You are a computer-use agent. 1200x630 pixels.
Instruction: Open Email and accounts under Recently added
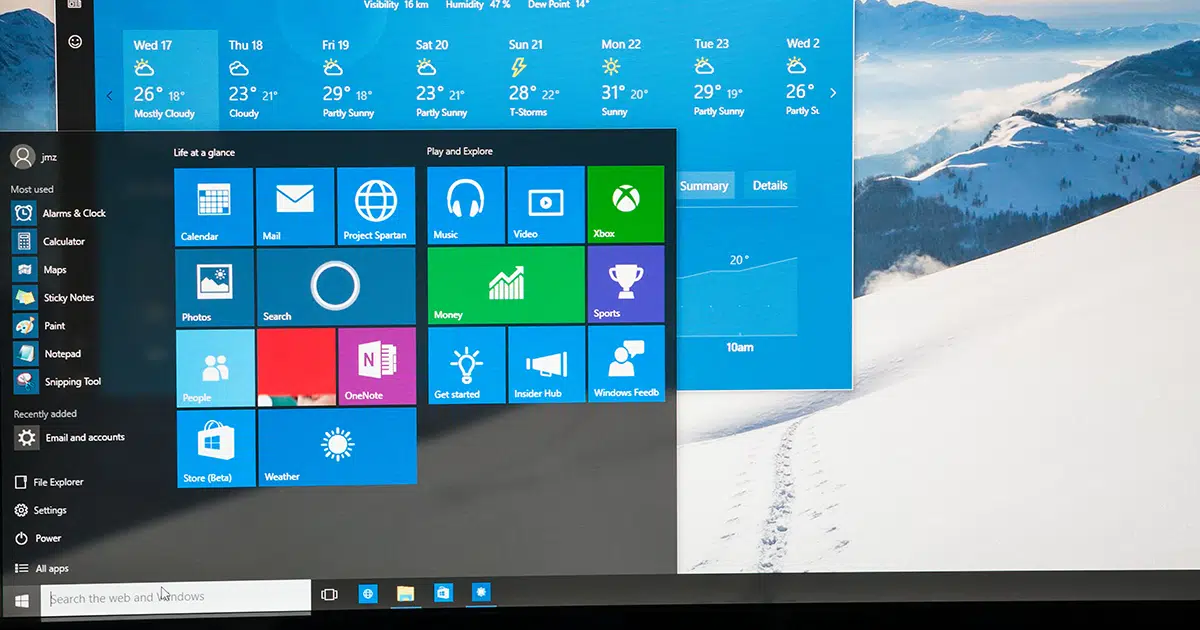pos(70,437)
